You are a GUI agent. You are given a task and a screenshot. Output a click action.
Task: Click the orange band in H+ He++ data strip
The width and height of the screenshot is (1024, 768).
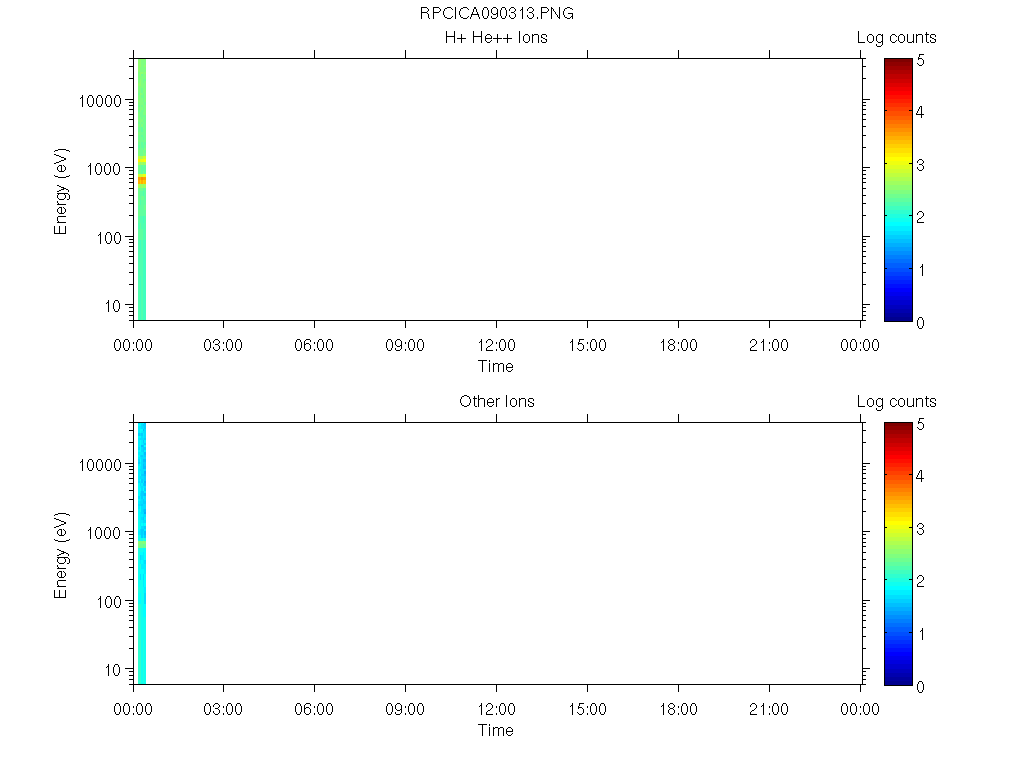coord(142,180)
